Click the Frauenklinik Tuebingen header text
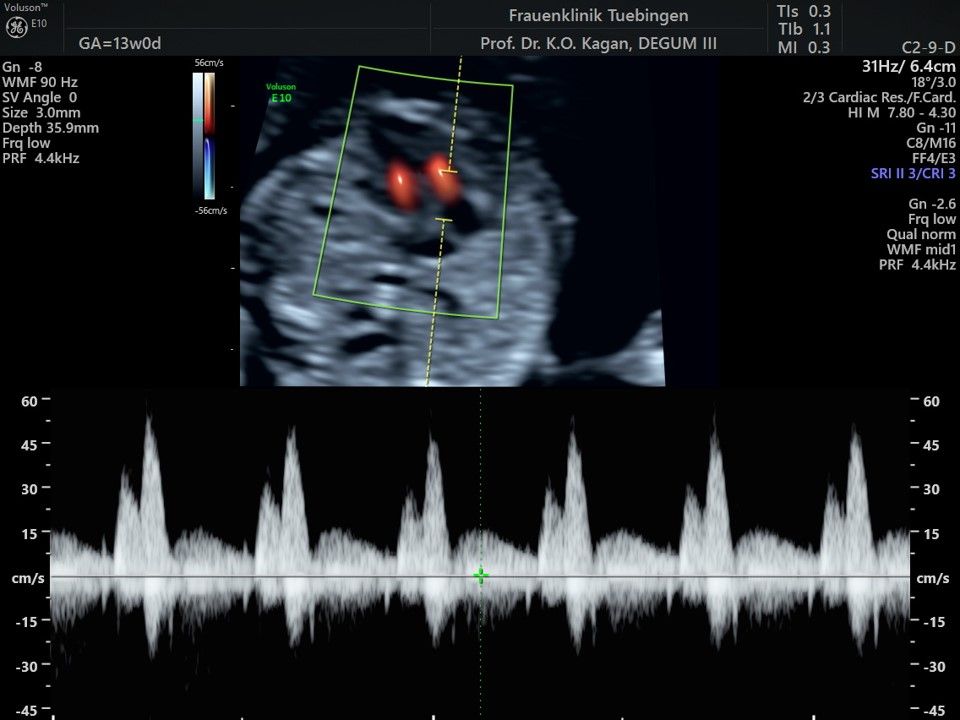This screenshot has height=720, width=960. click(x=598, y=16)
